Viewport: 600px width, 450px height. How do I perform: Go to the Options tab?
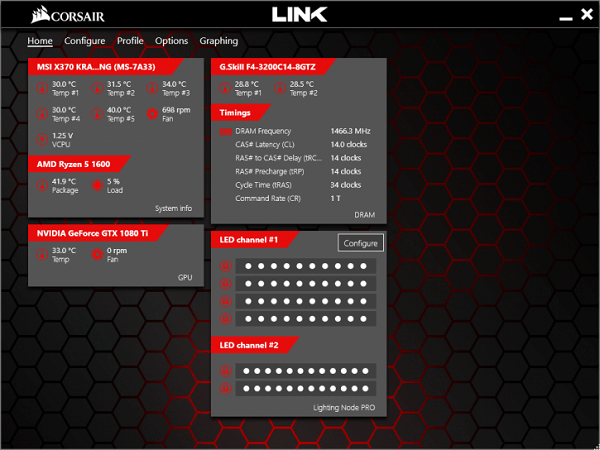171,41
